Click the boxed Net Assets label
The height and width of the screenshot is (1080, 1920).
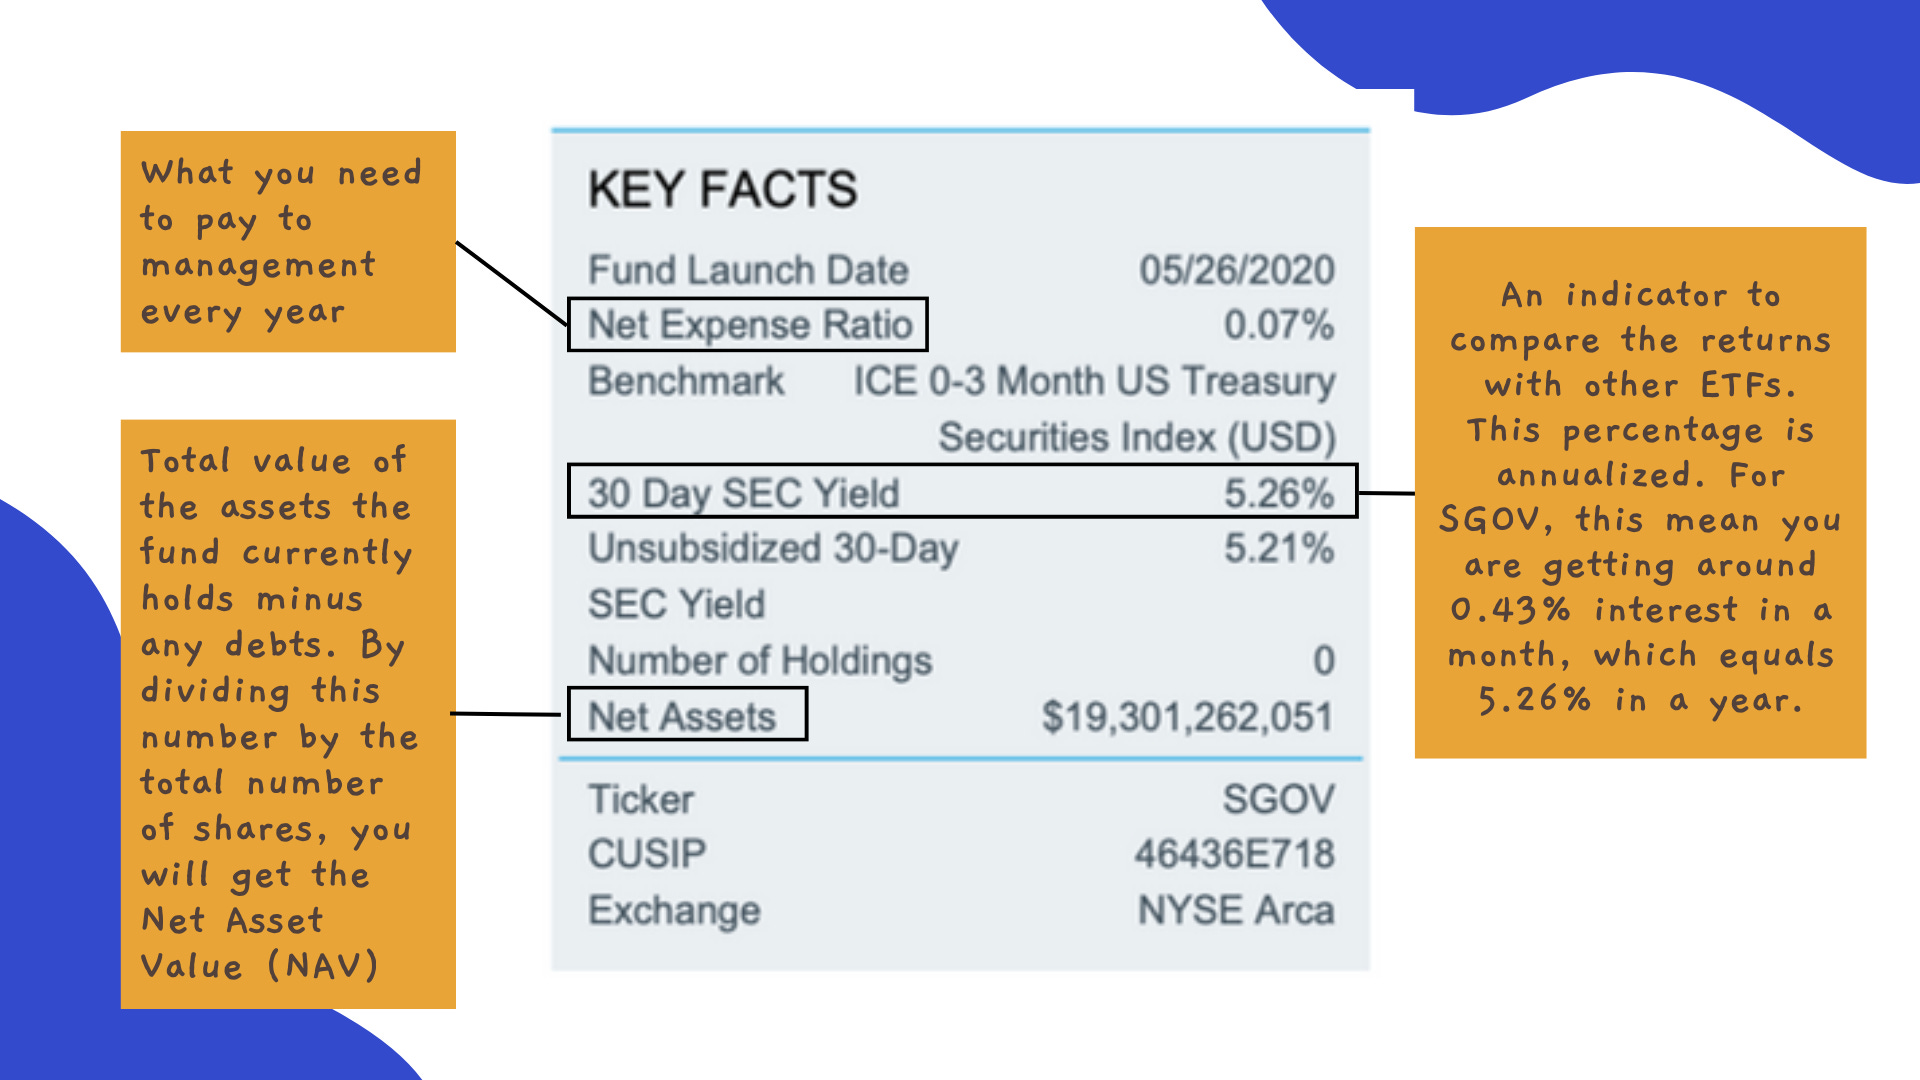pos(682,716)
